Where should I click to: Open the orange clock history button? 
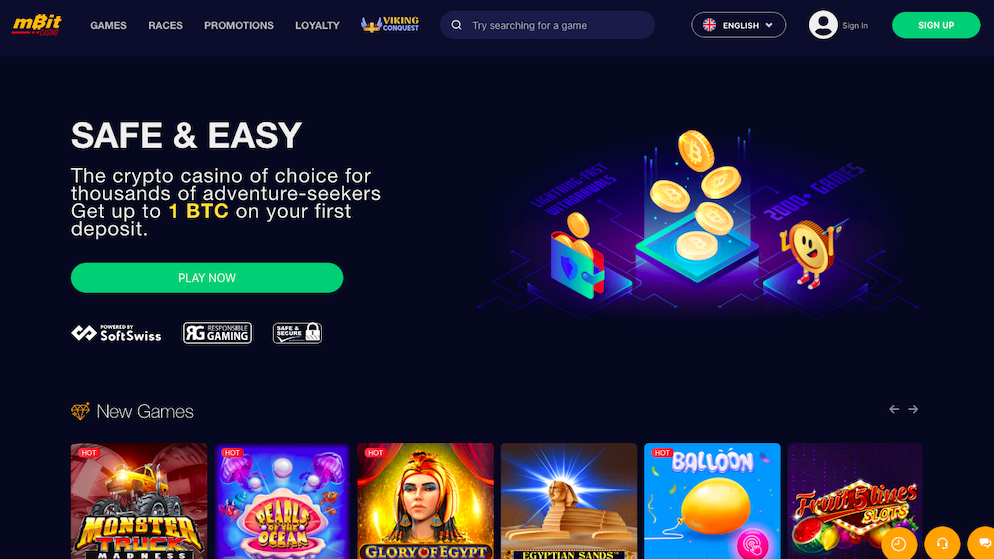point(899,543)
